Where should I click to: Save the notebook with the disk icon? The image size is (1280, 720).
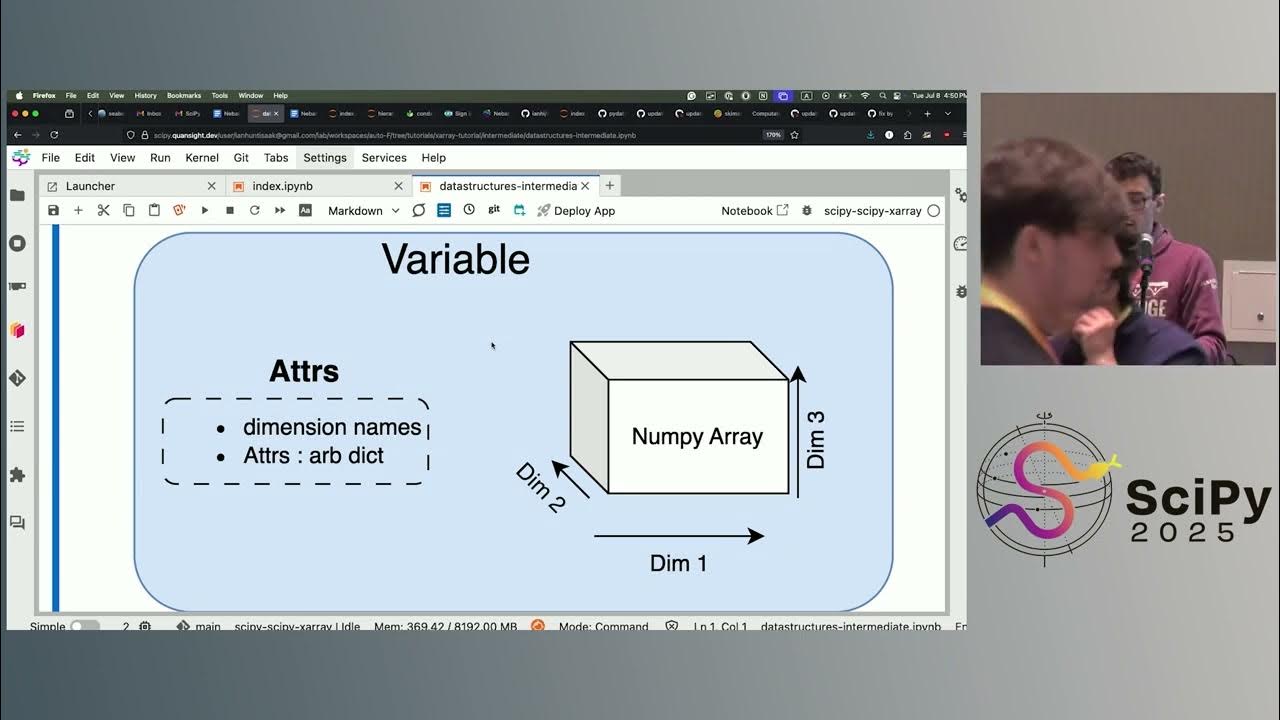tap(53, 210)
